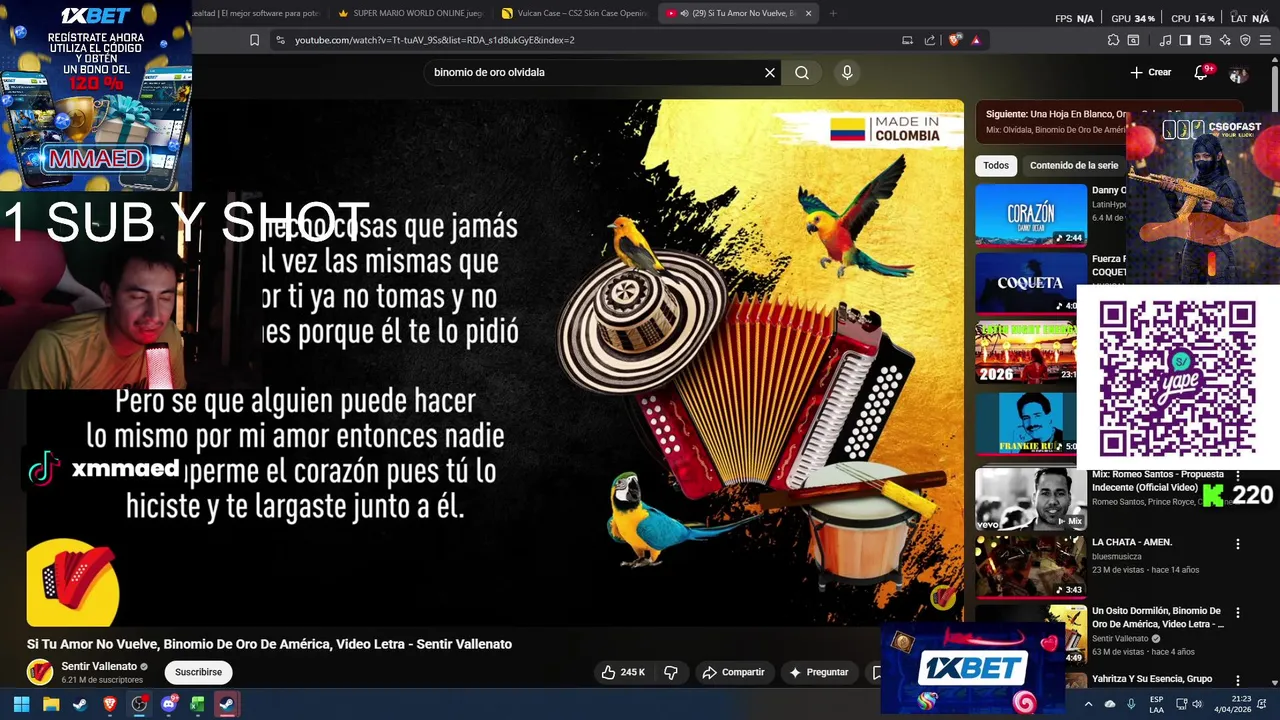The width and height of the screenshot is (1280, 720).
Task: Open the ESP LAA language switcher
Action: pos(1157,704)
